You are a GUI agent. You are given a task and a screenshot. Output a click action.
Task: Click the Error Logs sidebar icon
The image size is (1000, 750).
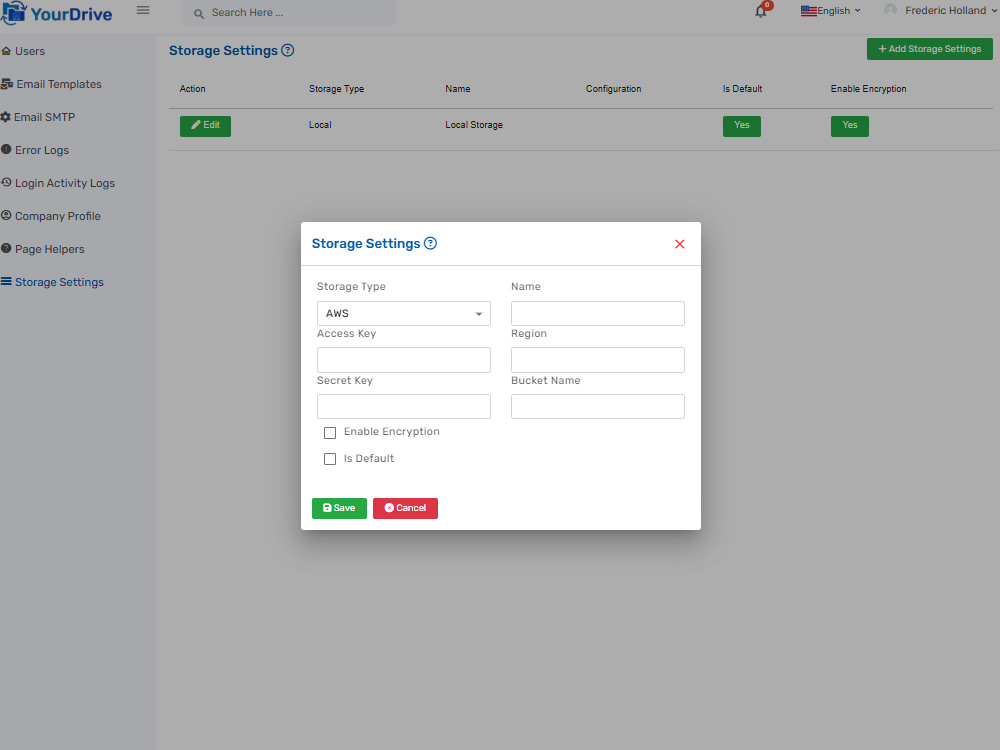(x=6, y=149)
